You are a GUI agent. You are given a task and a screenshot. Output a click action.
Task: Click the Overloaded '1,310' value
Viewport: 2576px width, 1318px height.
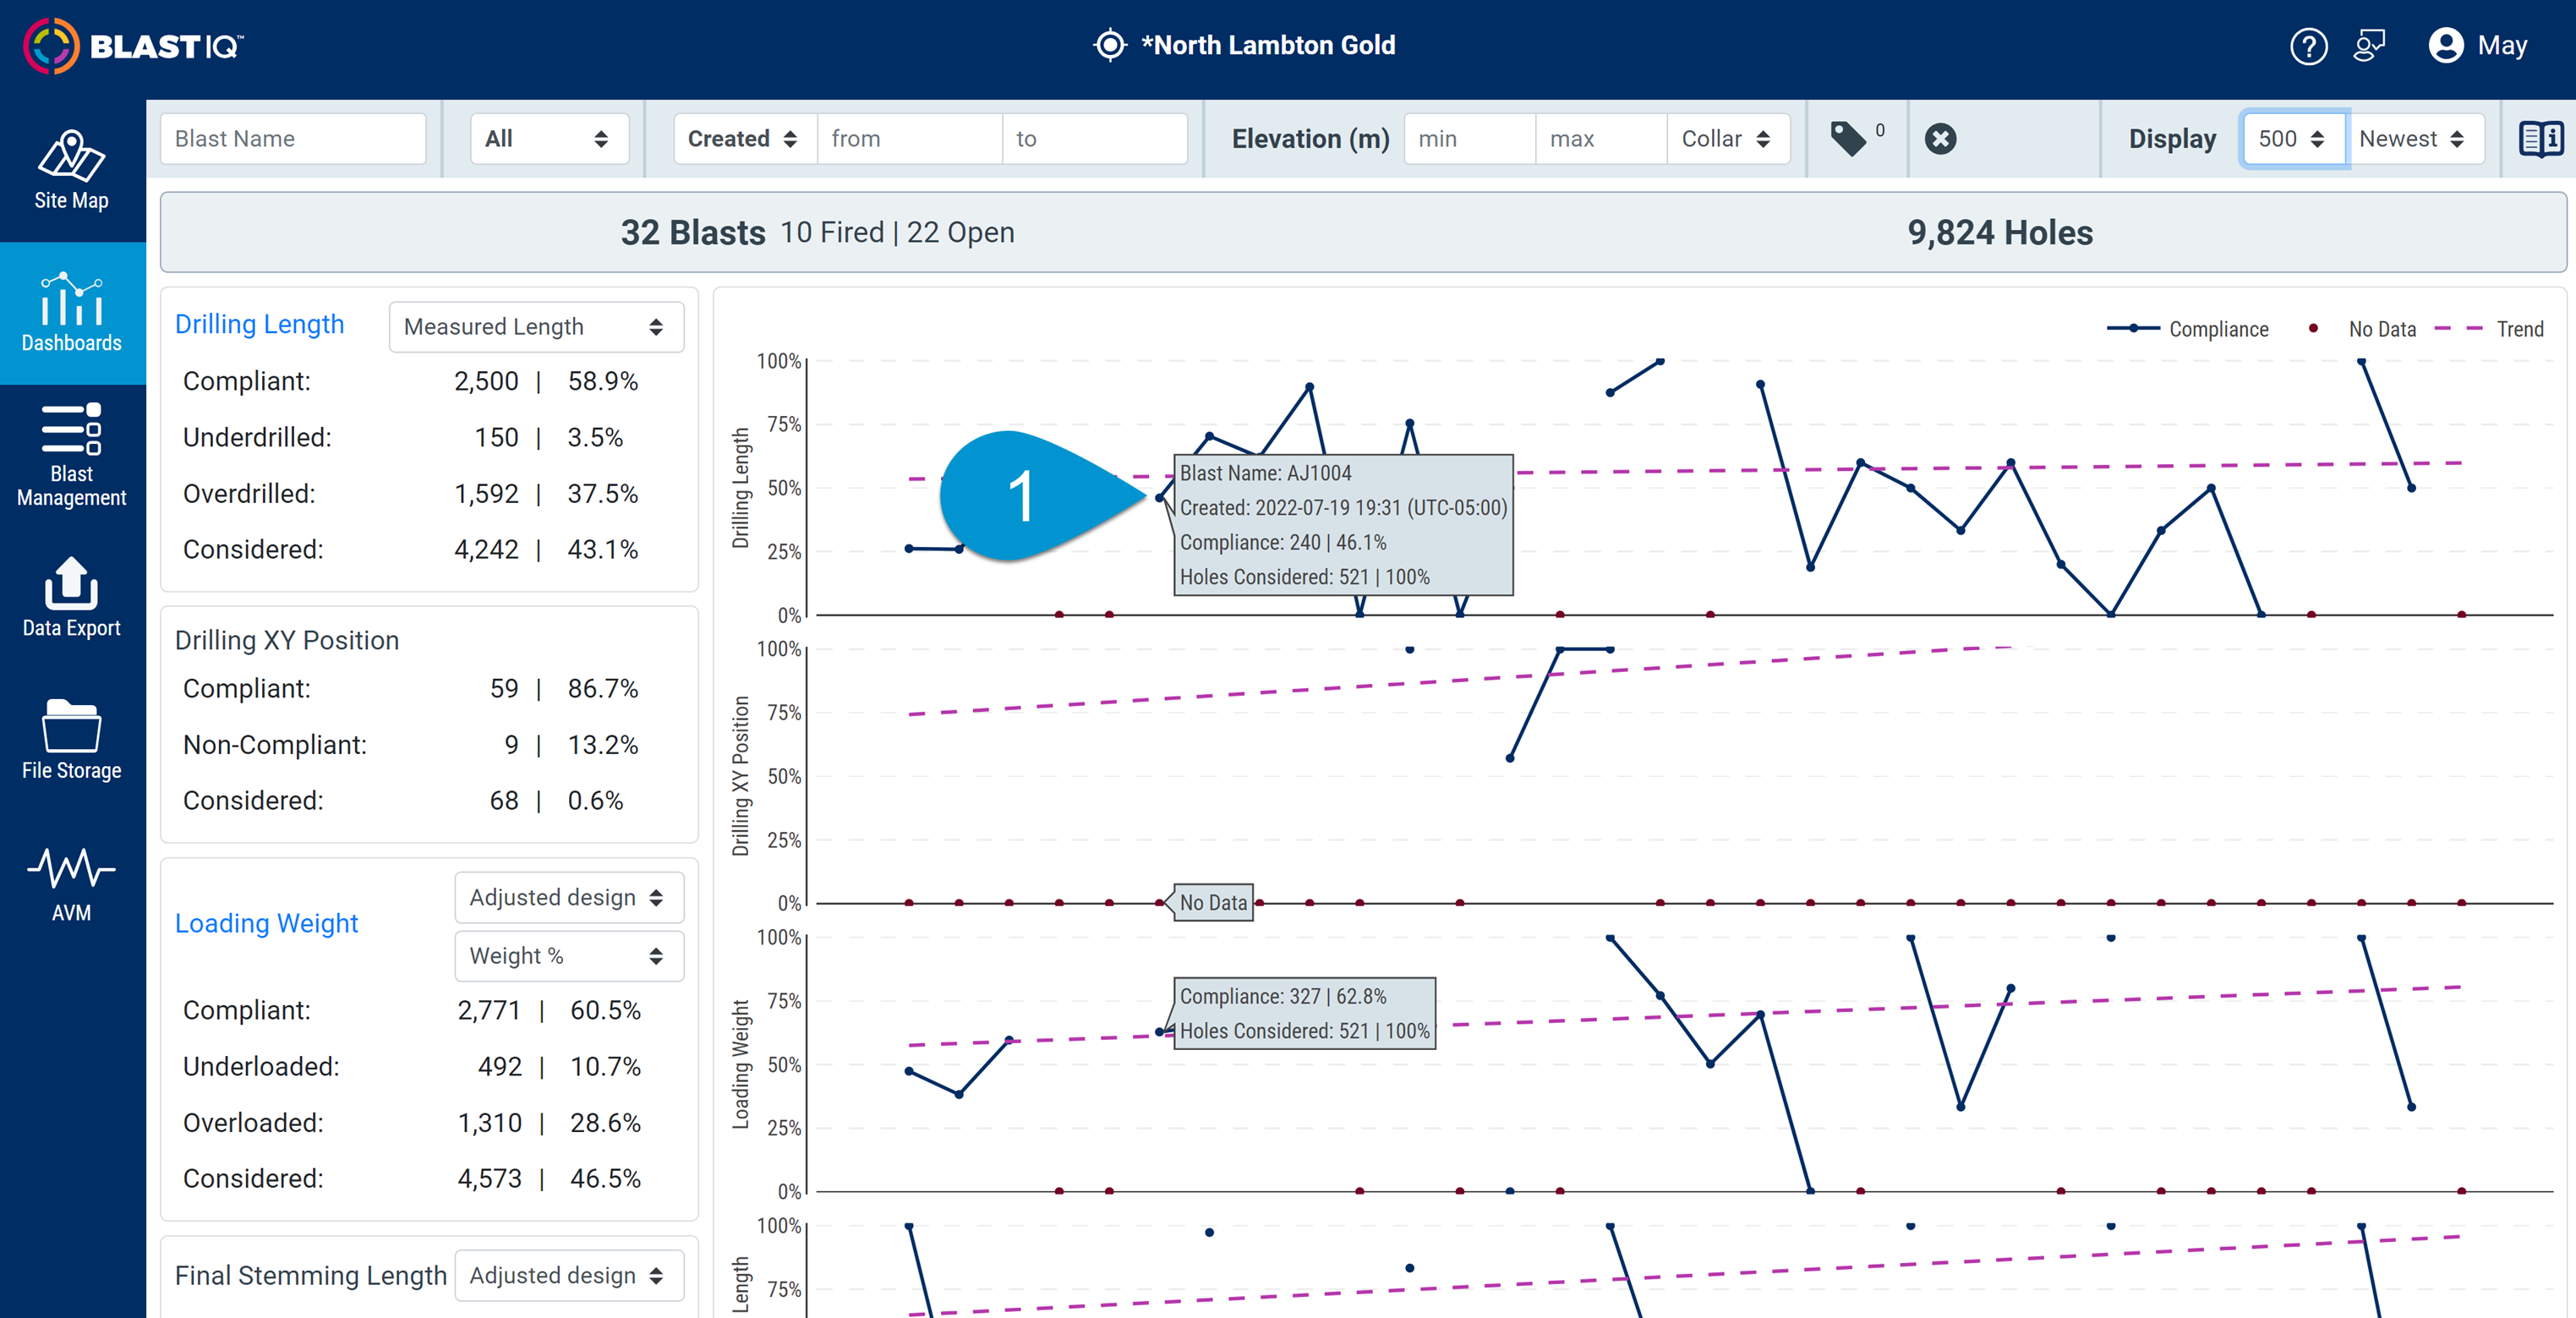[x=490, y=1123]
